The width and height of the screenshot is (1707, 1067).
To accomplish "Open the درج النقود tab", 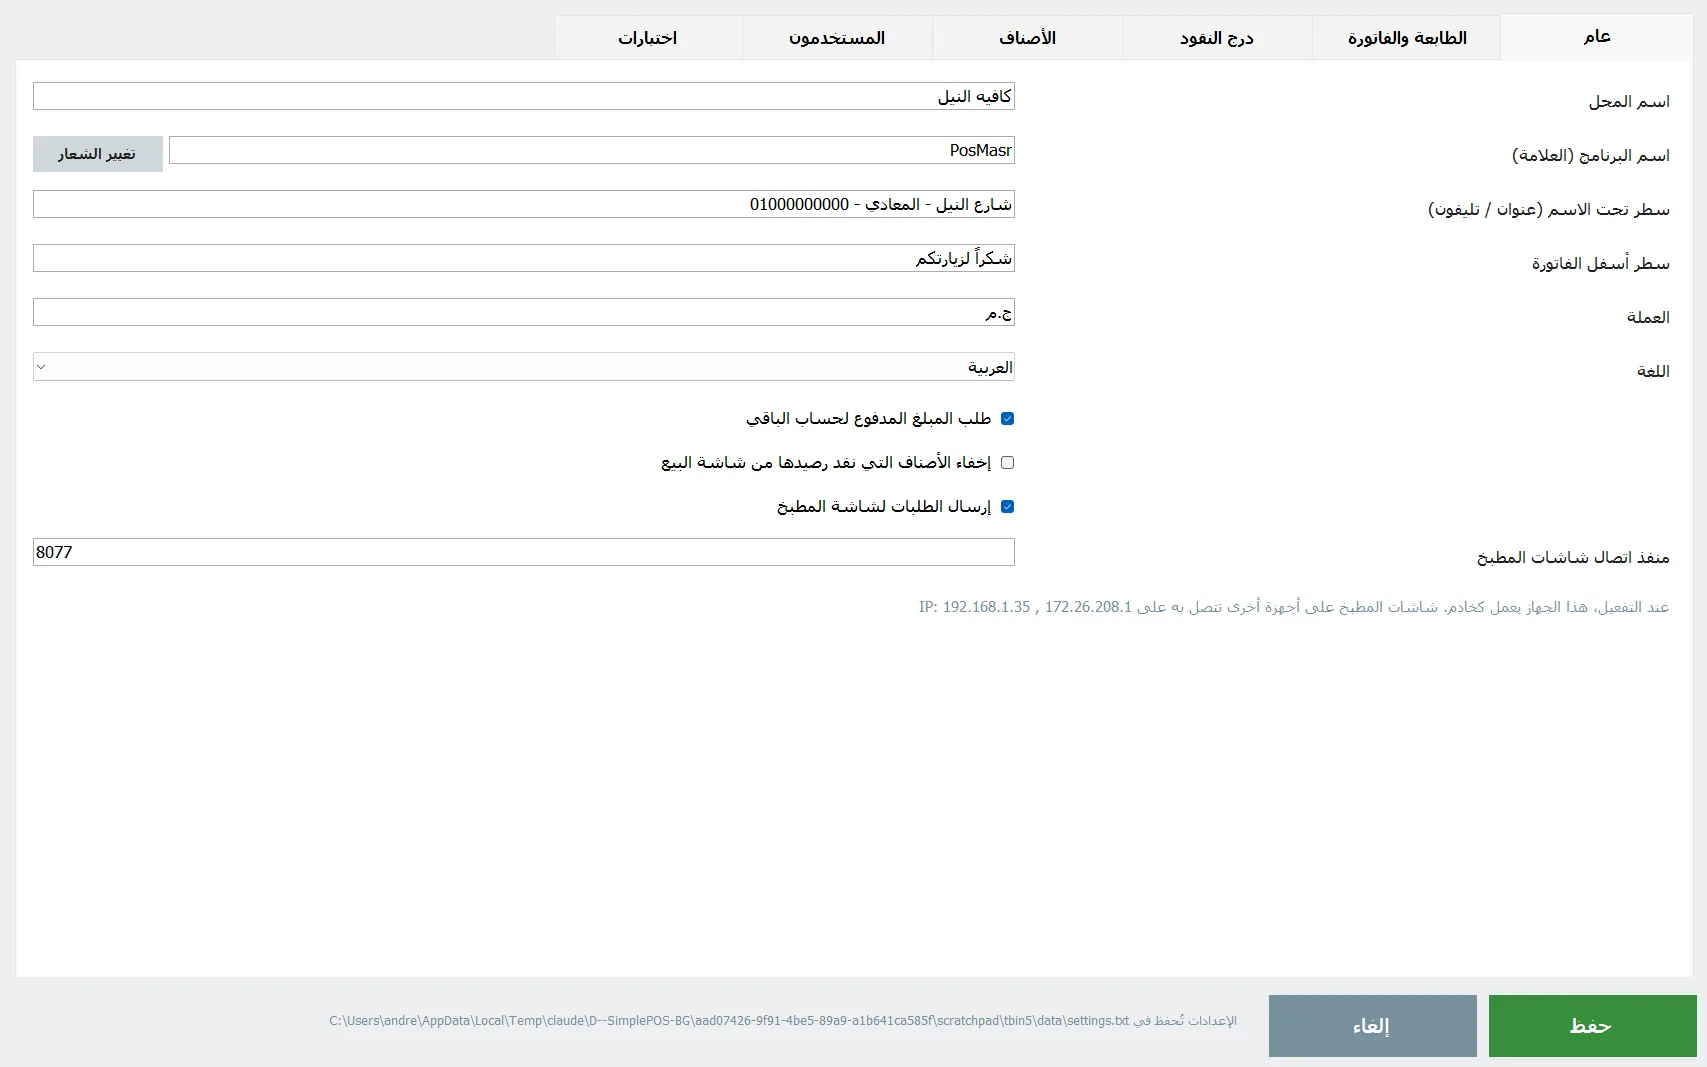I will tap(1216, 38).
